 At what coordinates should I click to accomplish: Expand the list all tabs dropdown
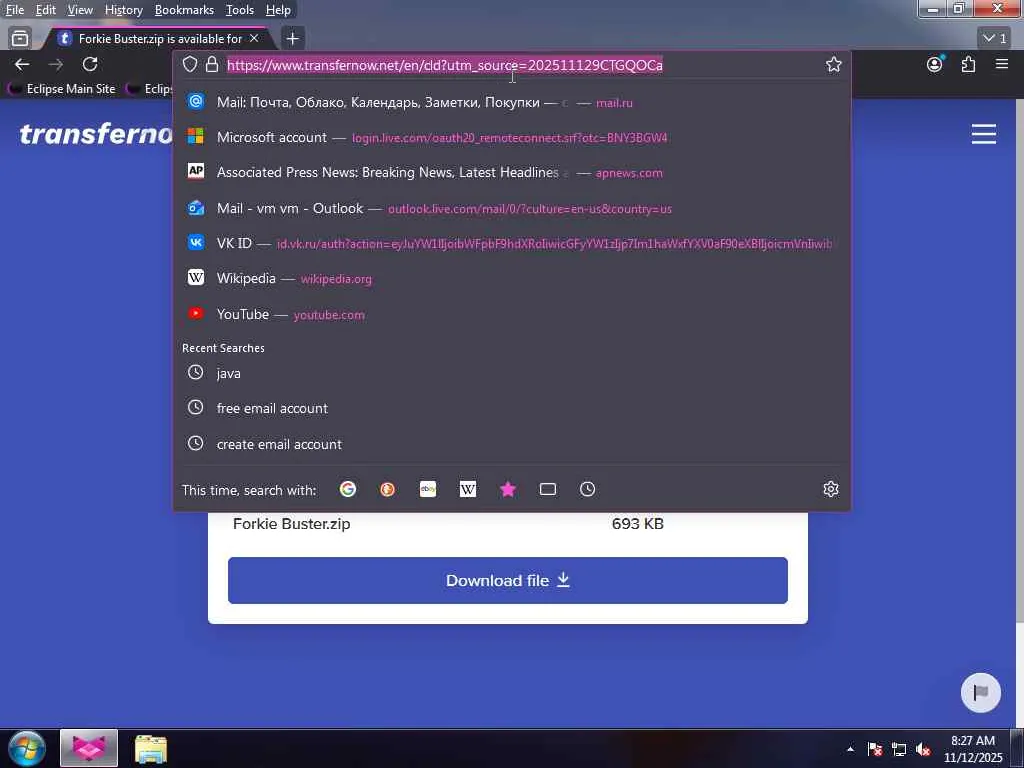995,39
